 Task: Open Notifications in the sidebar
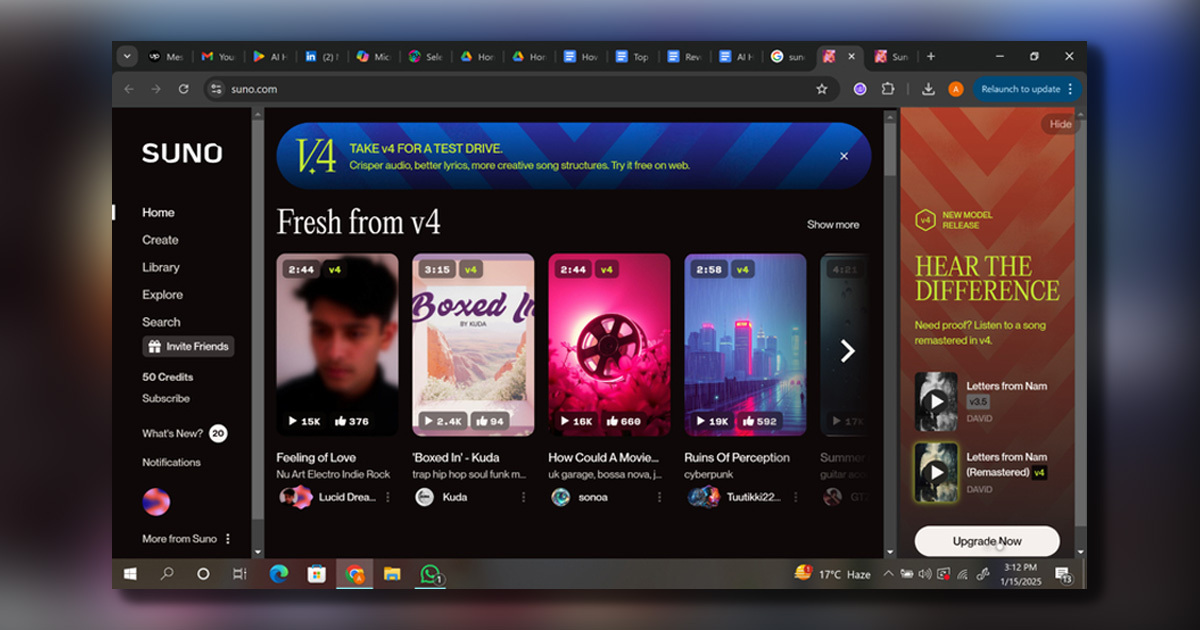click(171, 462)
